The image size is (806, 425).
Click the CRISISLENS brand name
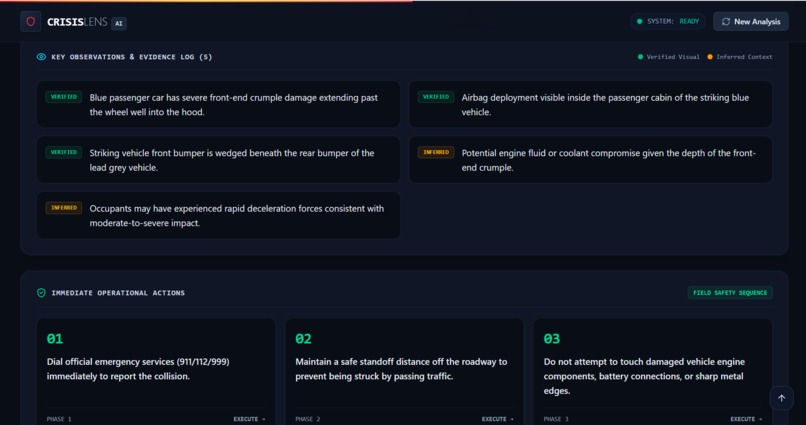pos(77,22)
